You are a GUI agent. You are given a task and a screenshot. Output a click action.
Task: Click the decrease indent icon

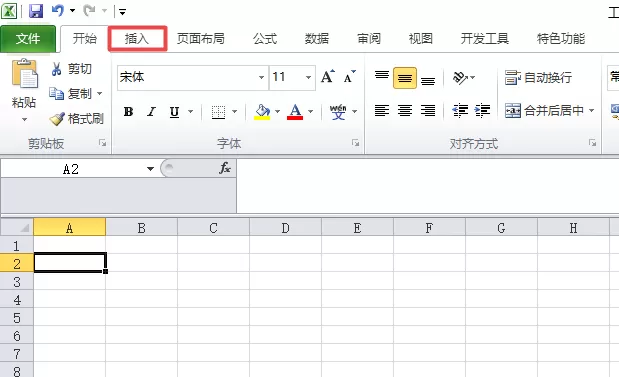[460, 111]
